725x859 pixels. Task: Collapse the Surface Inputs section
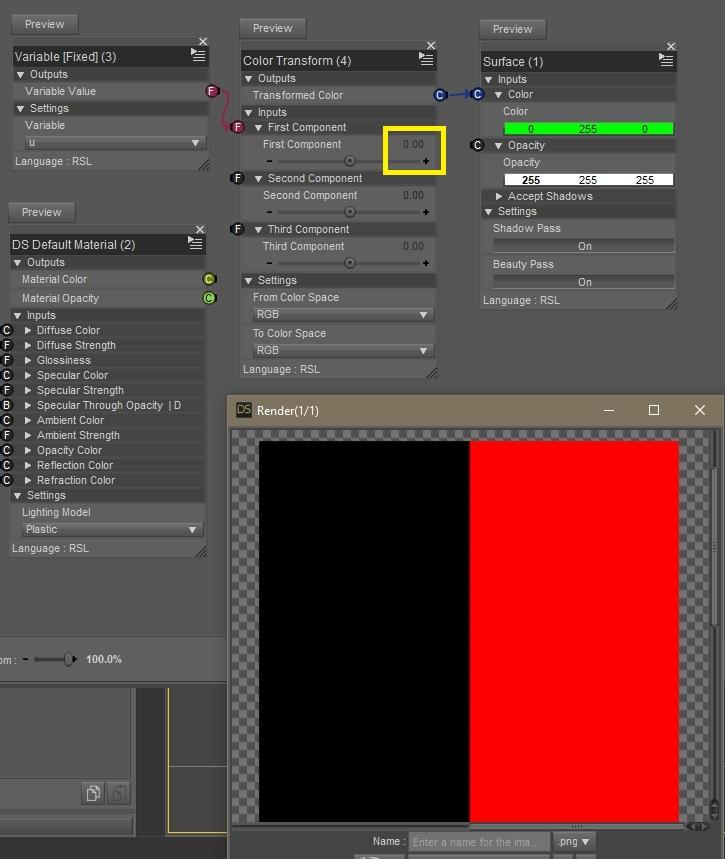[x=488, y=80]
